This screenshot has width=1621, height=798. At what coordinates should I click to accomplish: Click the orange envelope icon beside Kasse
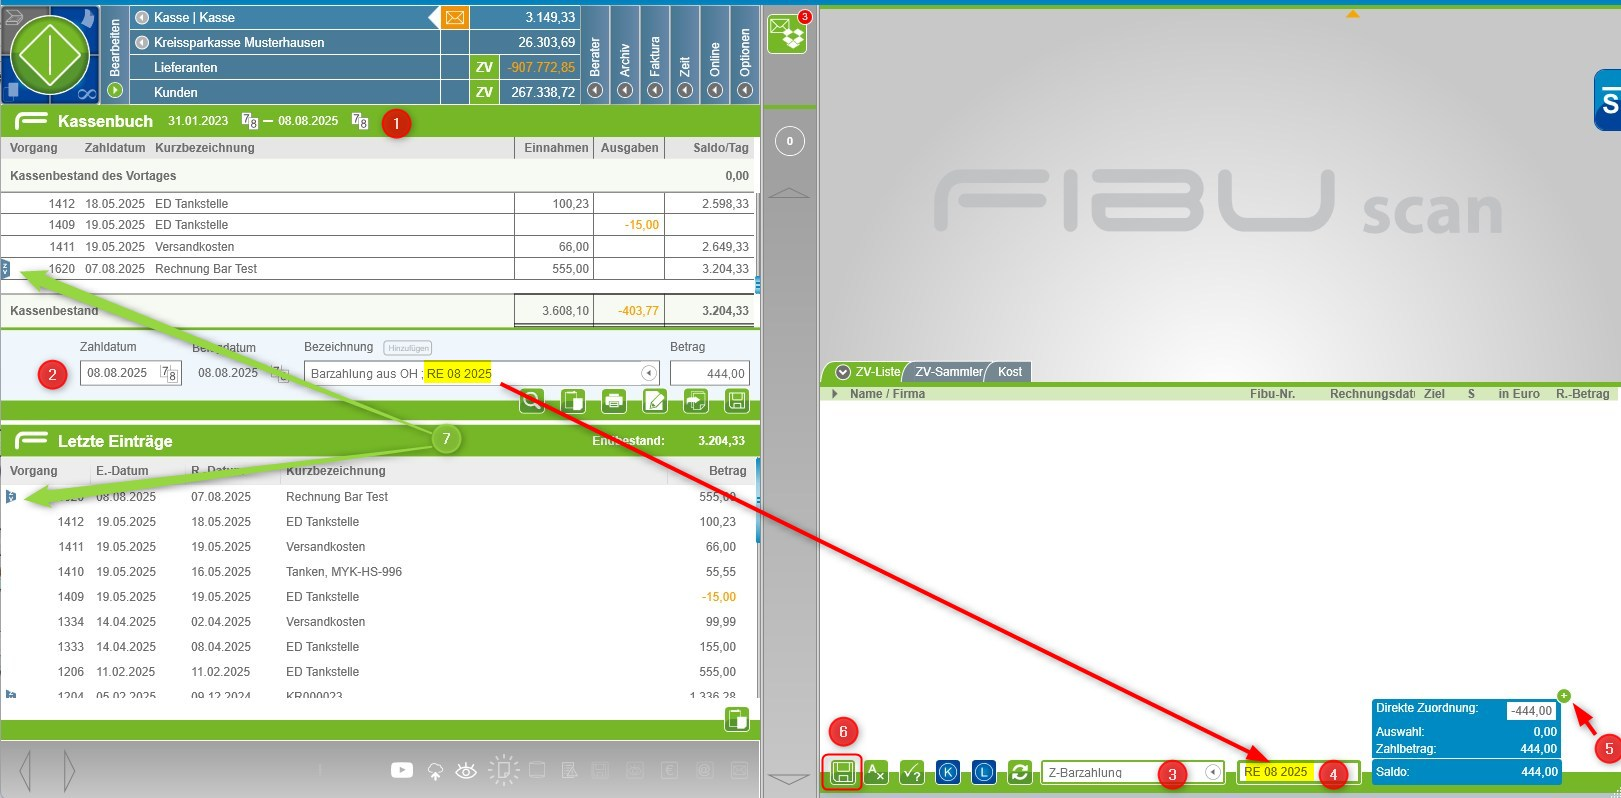[x=455, y=17]
